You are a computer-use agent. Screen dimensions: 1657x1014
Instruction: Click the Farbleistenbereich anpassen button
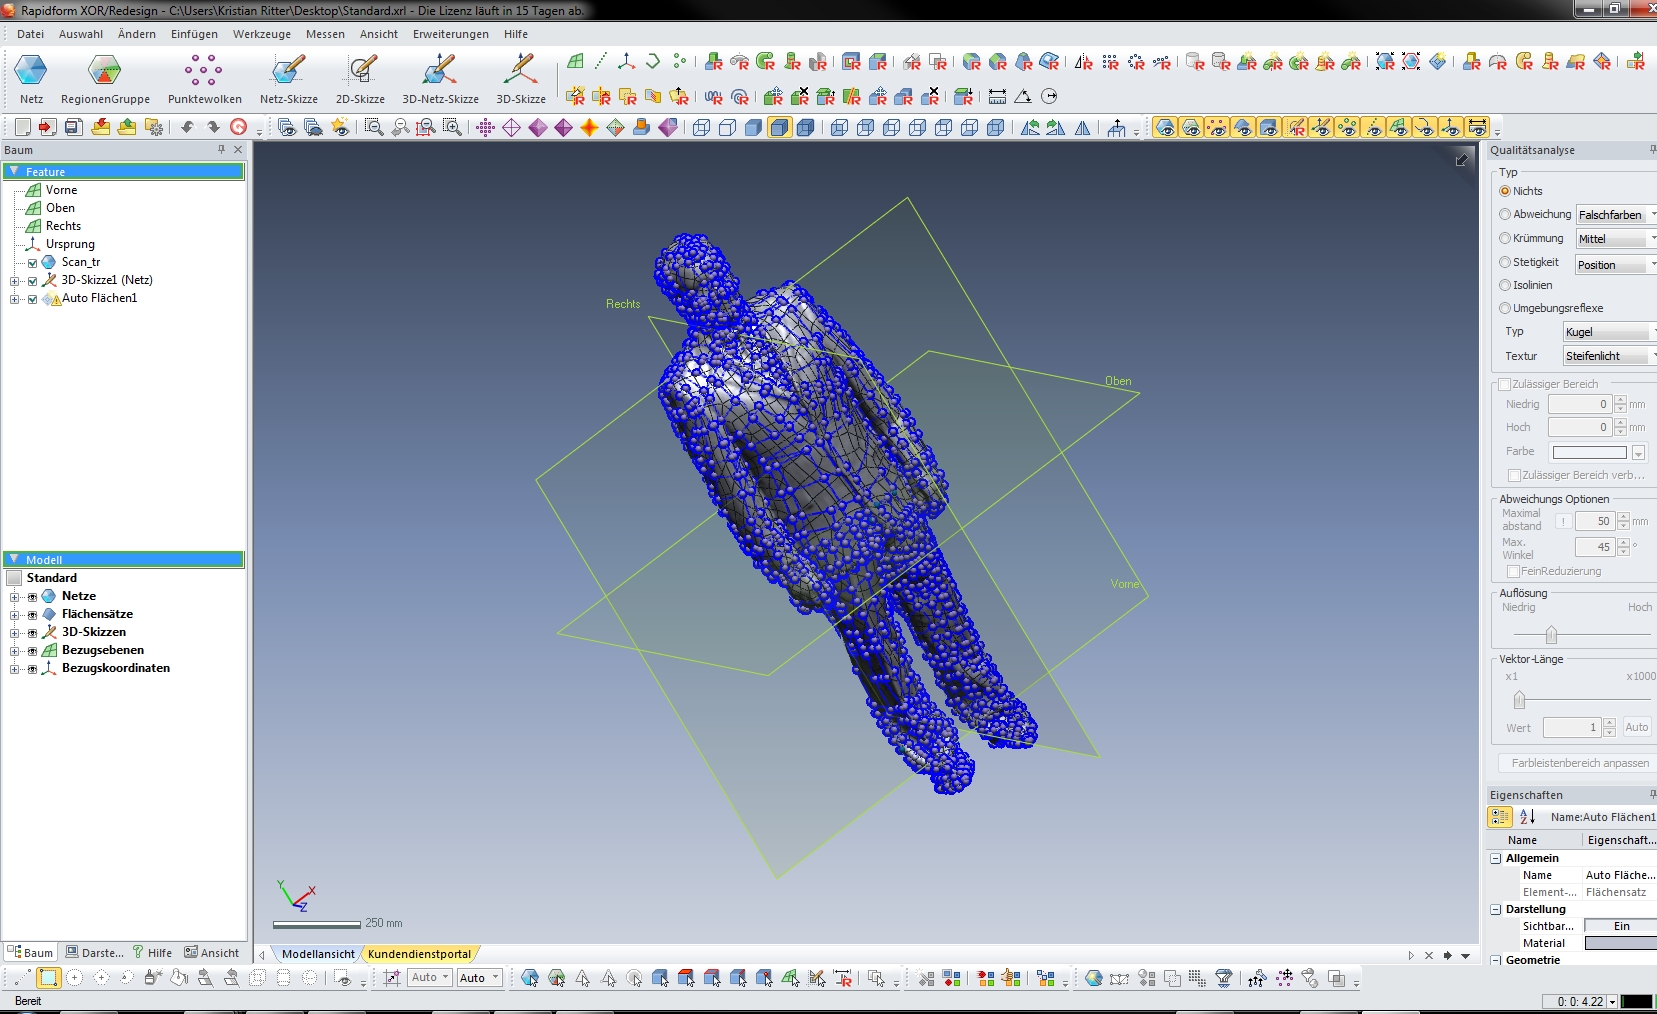tap(1579, 763)
